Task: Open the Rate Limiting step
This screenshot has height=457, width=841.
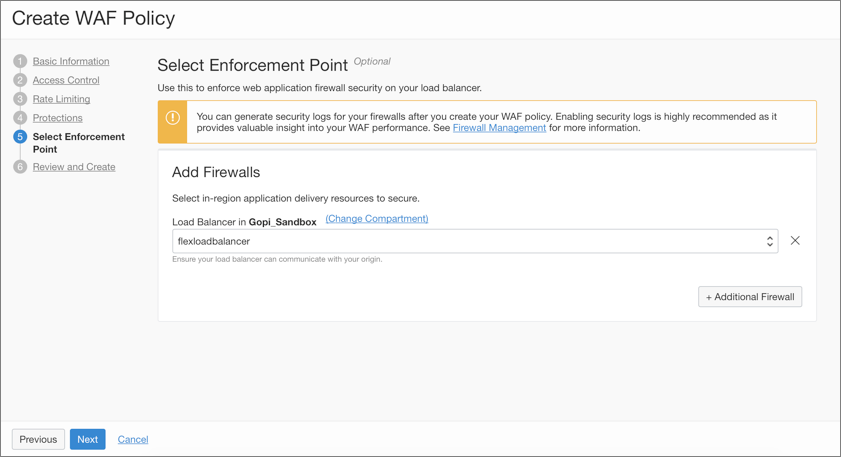Action: [x=61, y=99]
